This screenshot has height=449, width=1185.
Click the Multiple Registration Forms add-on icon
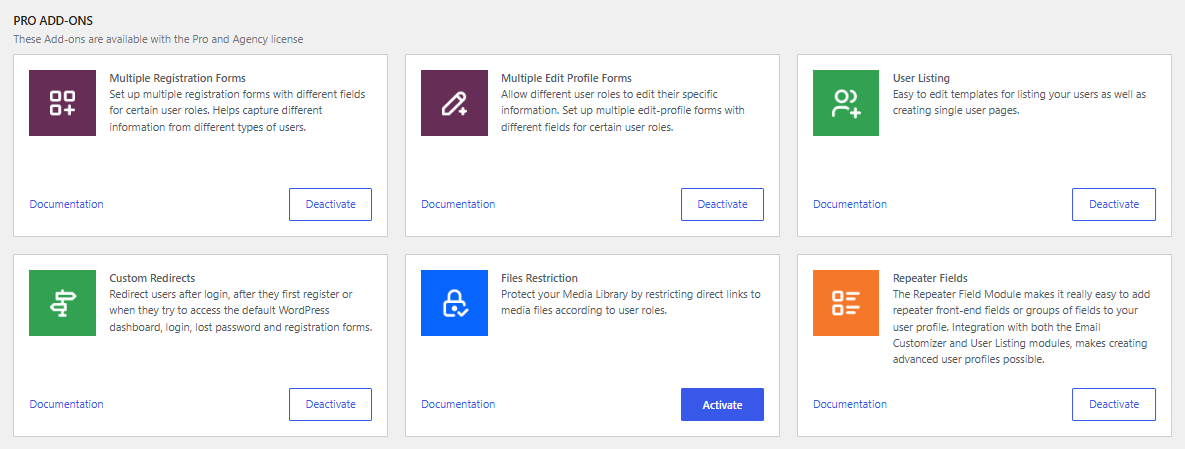point(62,103)
